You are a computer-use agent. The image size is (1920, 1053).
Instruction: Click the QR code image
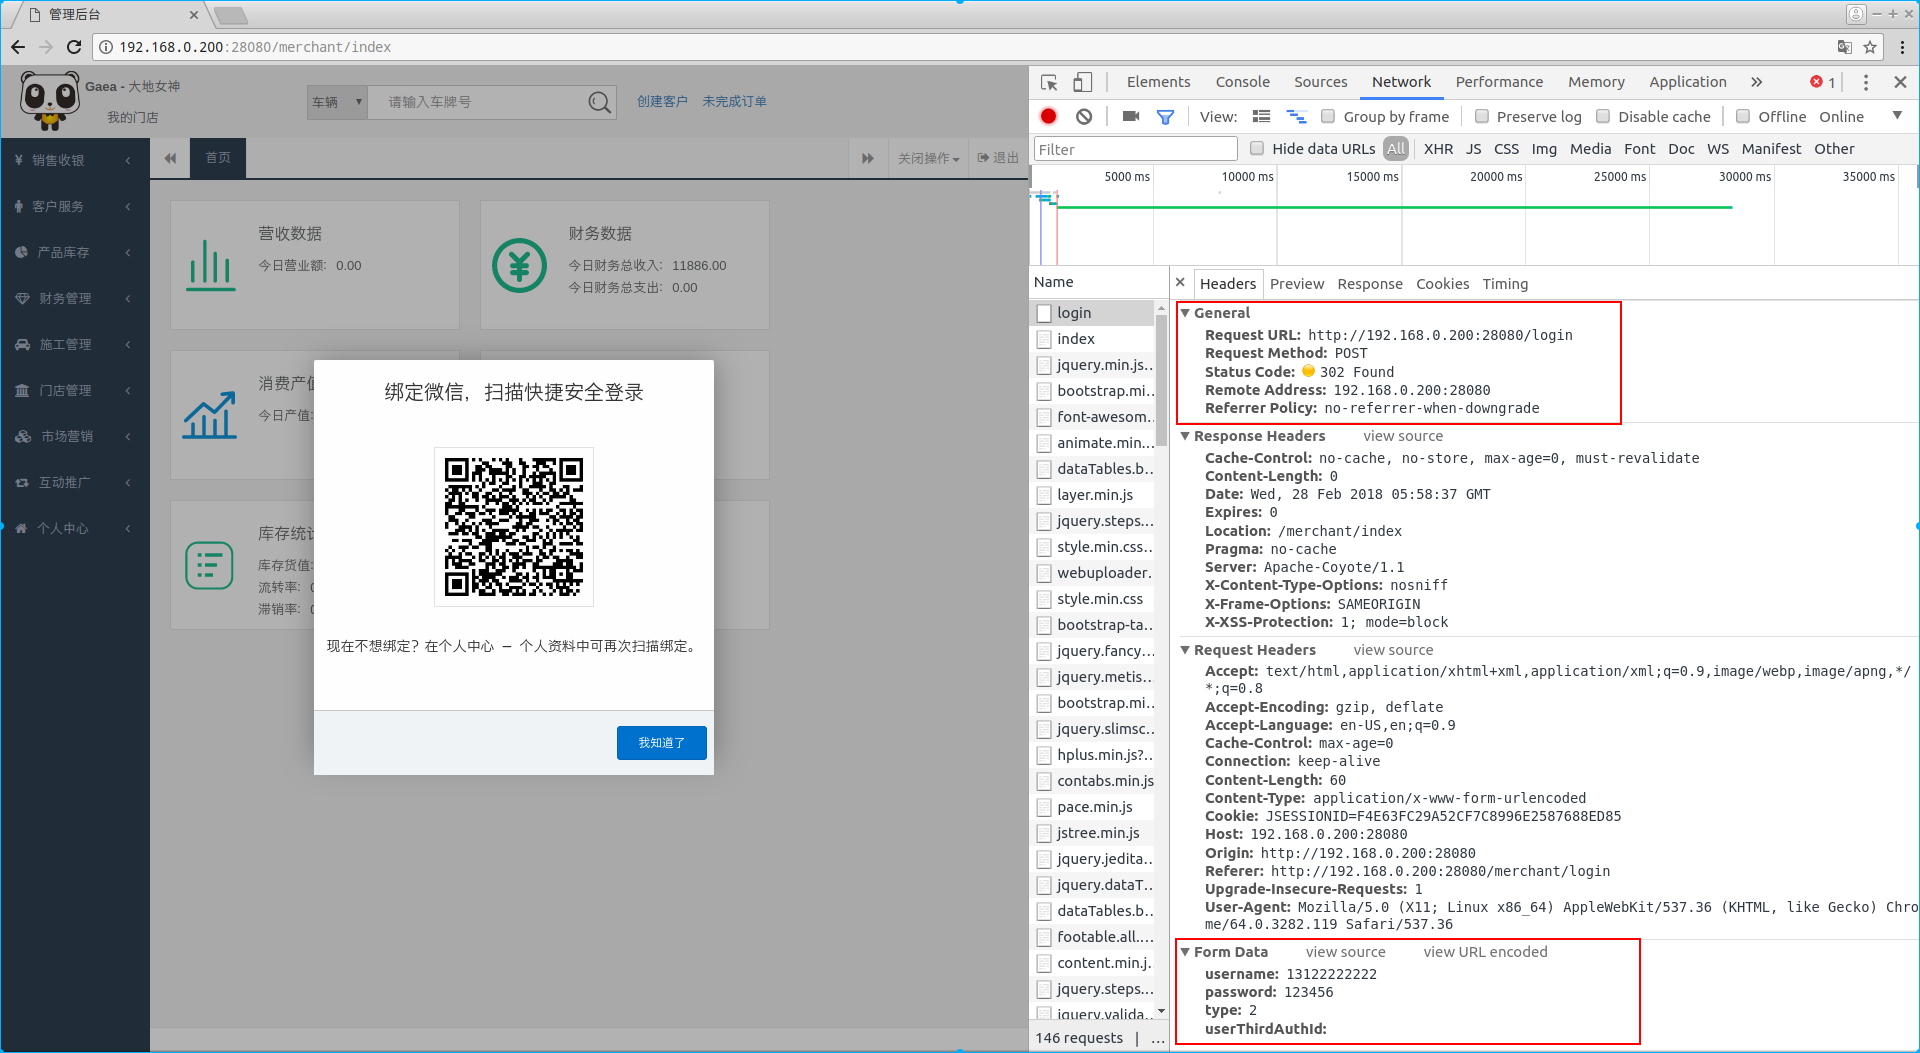pos(514,527)
